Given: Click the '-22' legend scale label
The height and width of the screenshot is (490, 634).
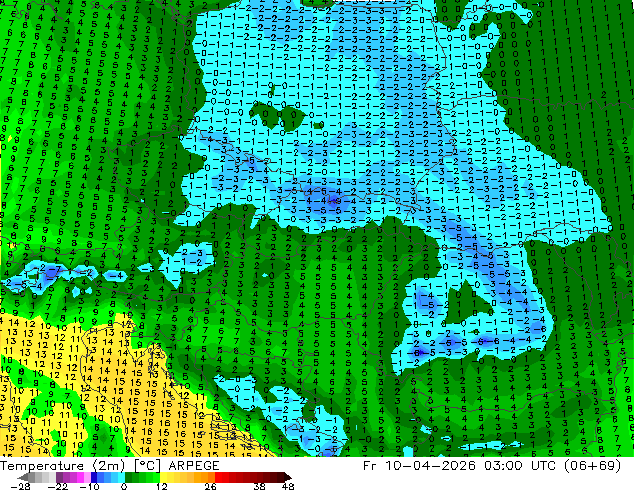Looking at the screenshot, I should (x=58, y=486).
